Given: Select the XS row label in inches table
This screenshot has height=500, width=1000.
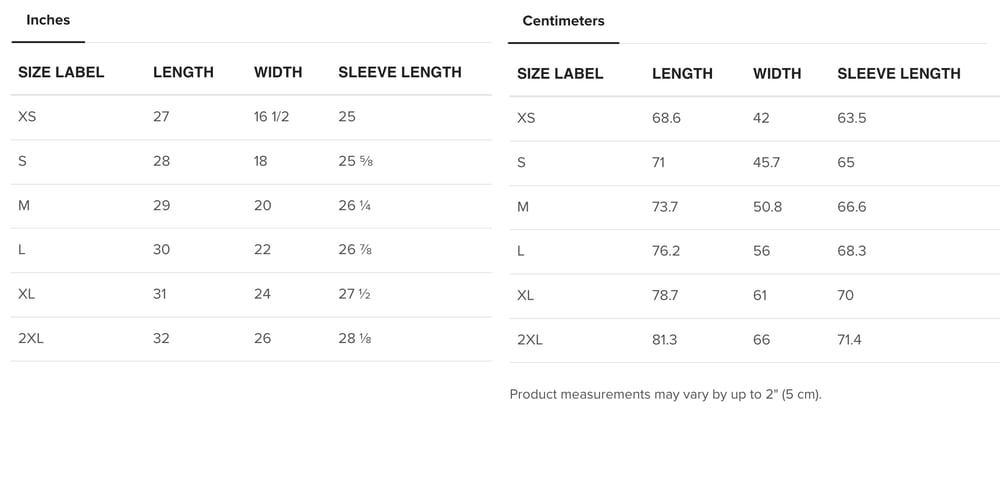Looking at the screenshot, I should click(x=27, y=116).
